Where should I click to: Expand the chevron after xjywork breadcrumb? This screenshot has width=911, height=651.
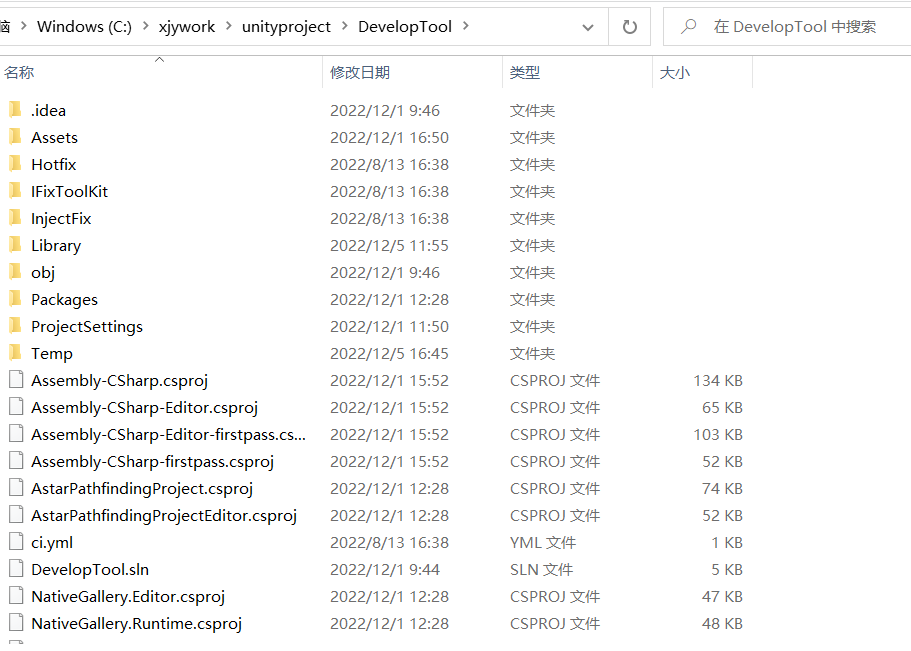coord(228,27)
